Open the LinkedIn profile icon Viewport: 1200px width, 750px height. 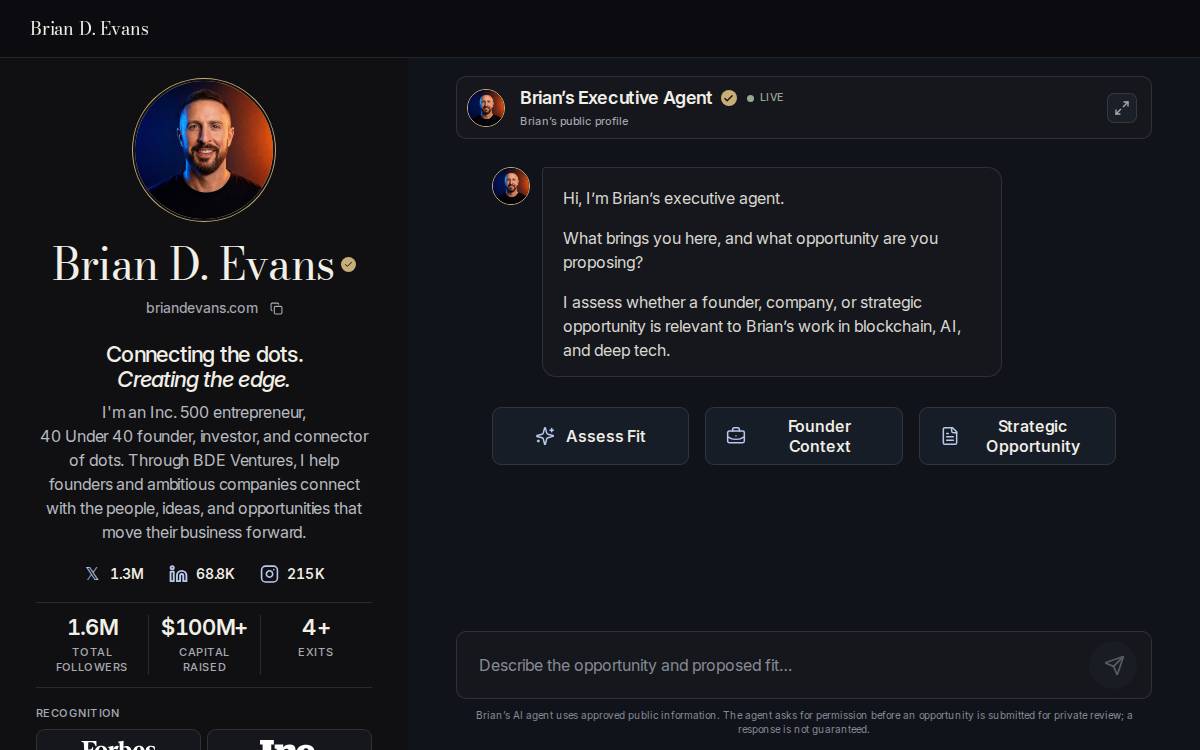click(178, 574)
